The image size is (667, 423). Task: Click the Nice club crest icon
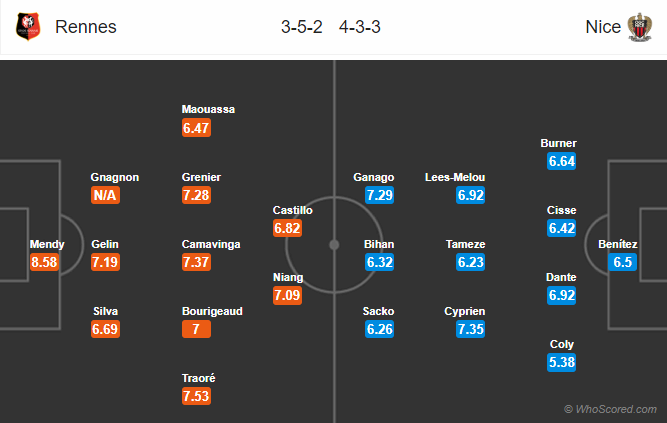[639, 27]
